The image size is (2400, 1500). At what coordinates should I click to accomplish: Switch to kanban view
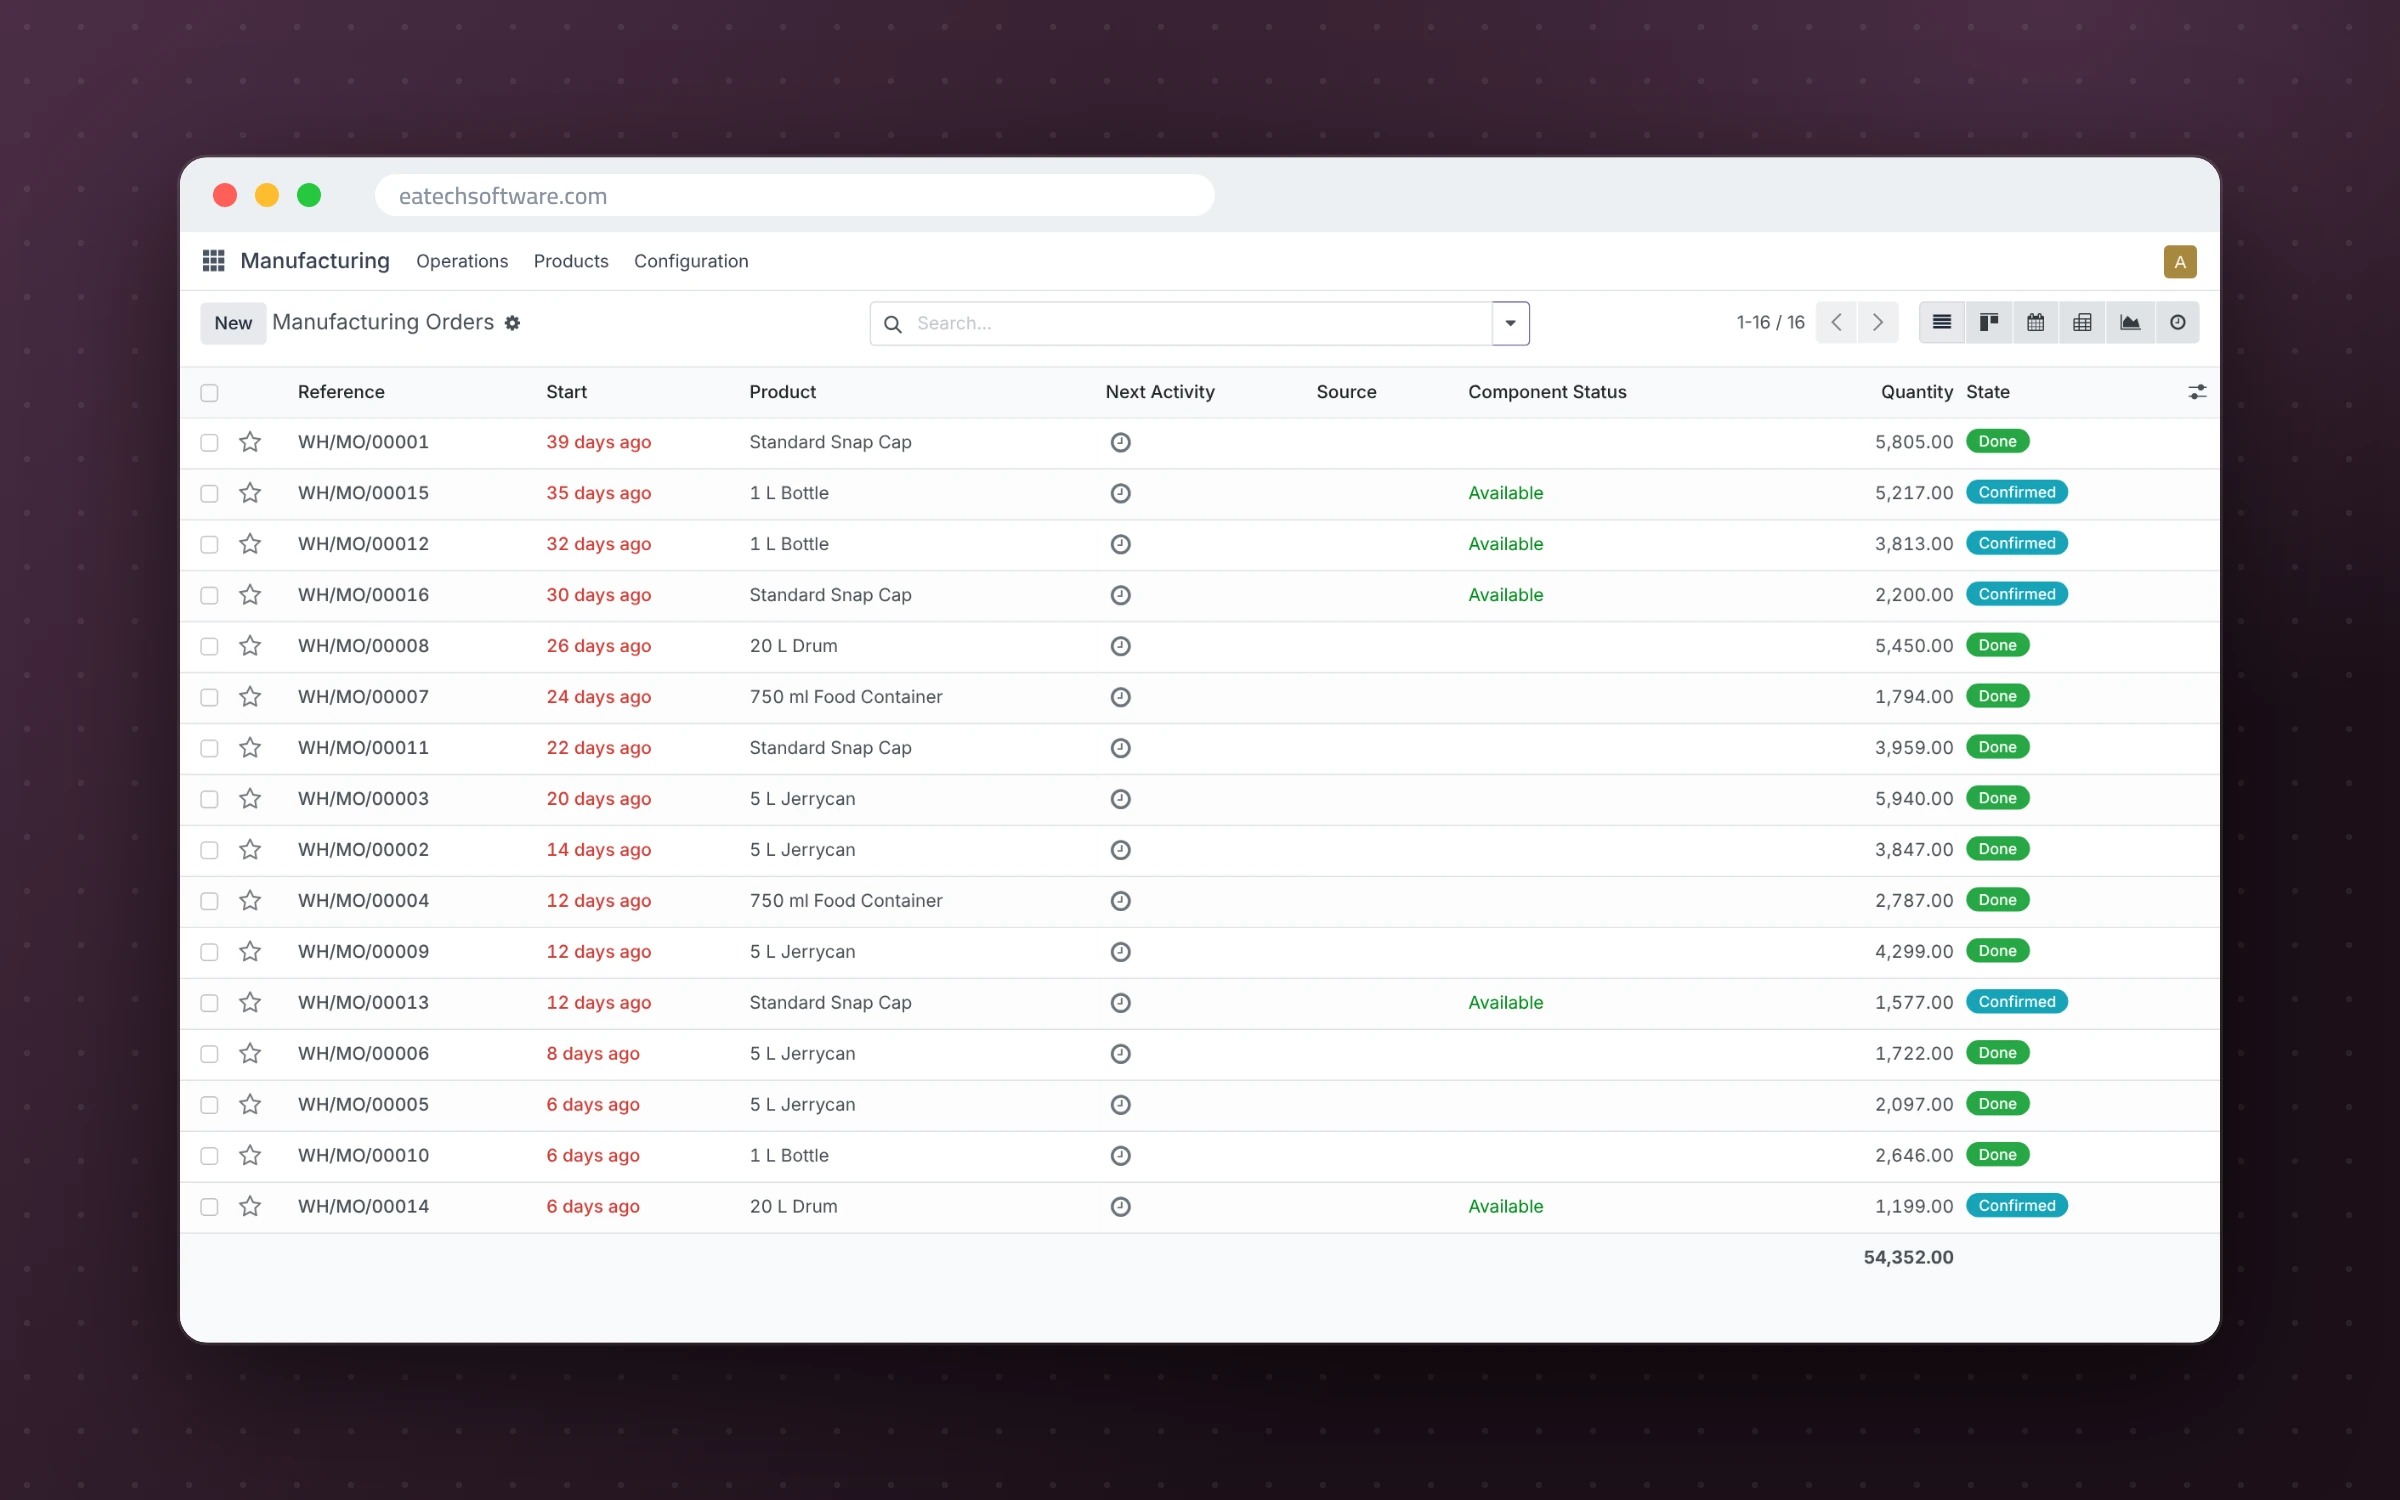pos(1989,322)
